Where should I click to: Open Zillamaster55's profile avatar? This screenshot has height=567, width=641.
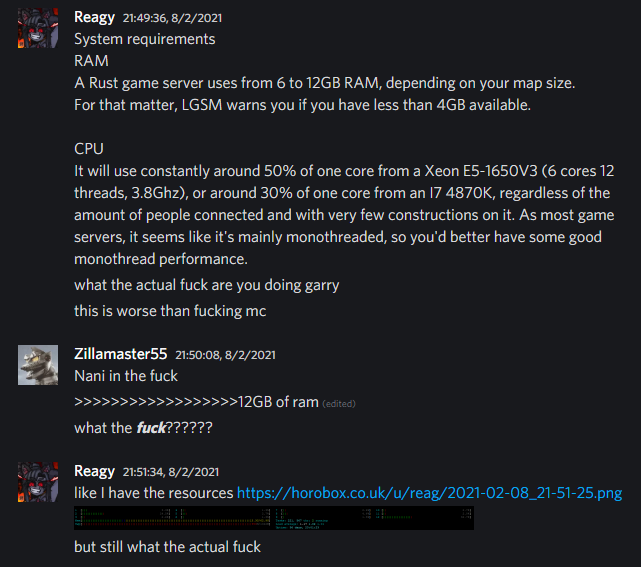(x=38, y=365)
